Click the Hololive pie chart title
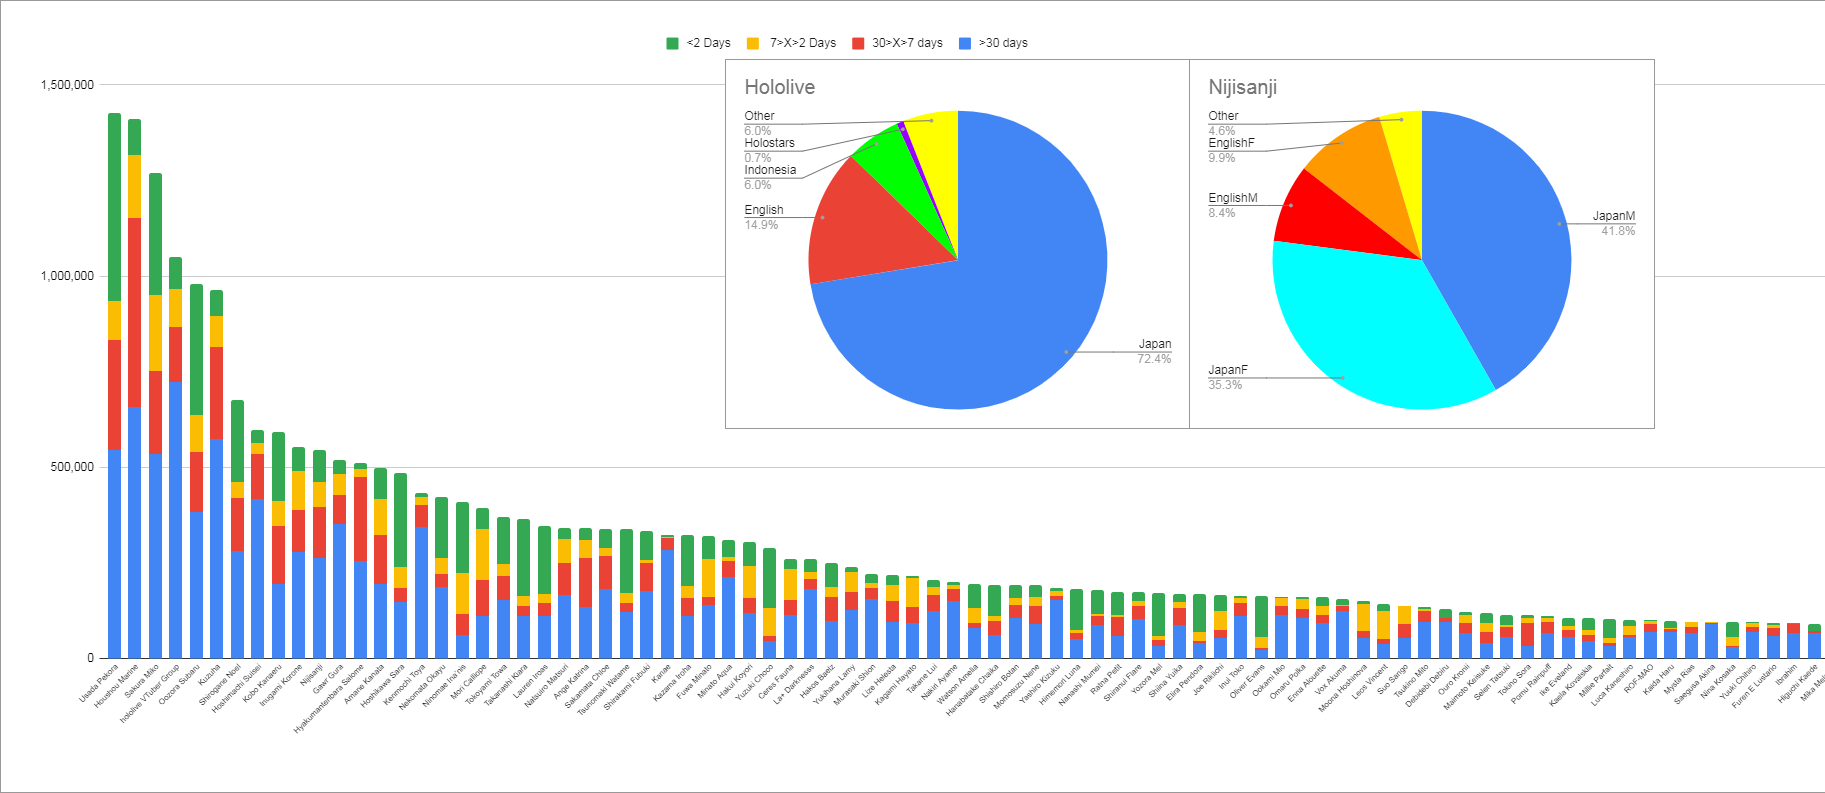1825x793 pixels. pos(779,87)
